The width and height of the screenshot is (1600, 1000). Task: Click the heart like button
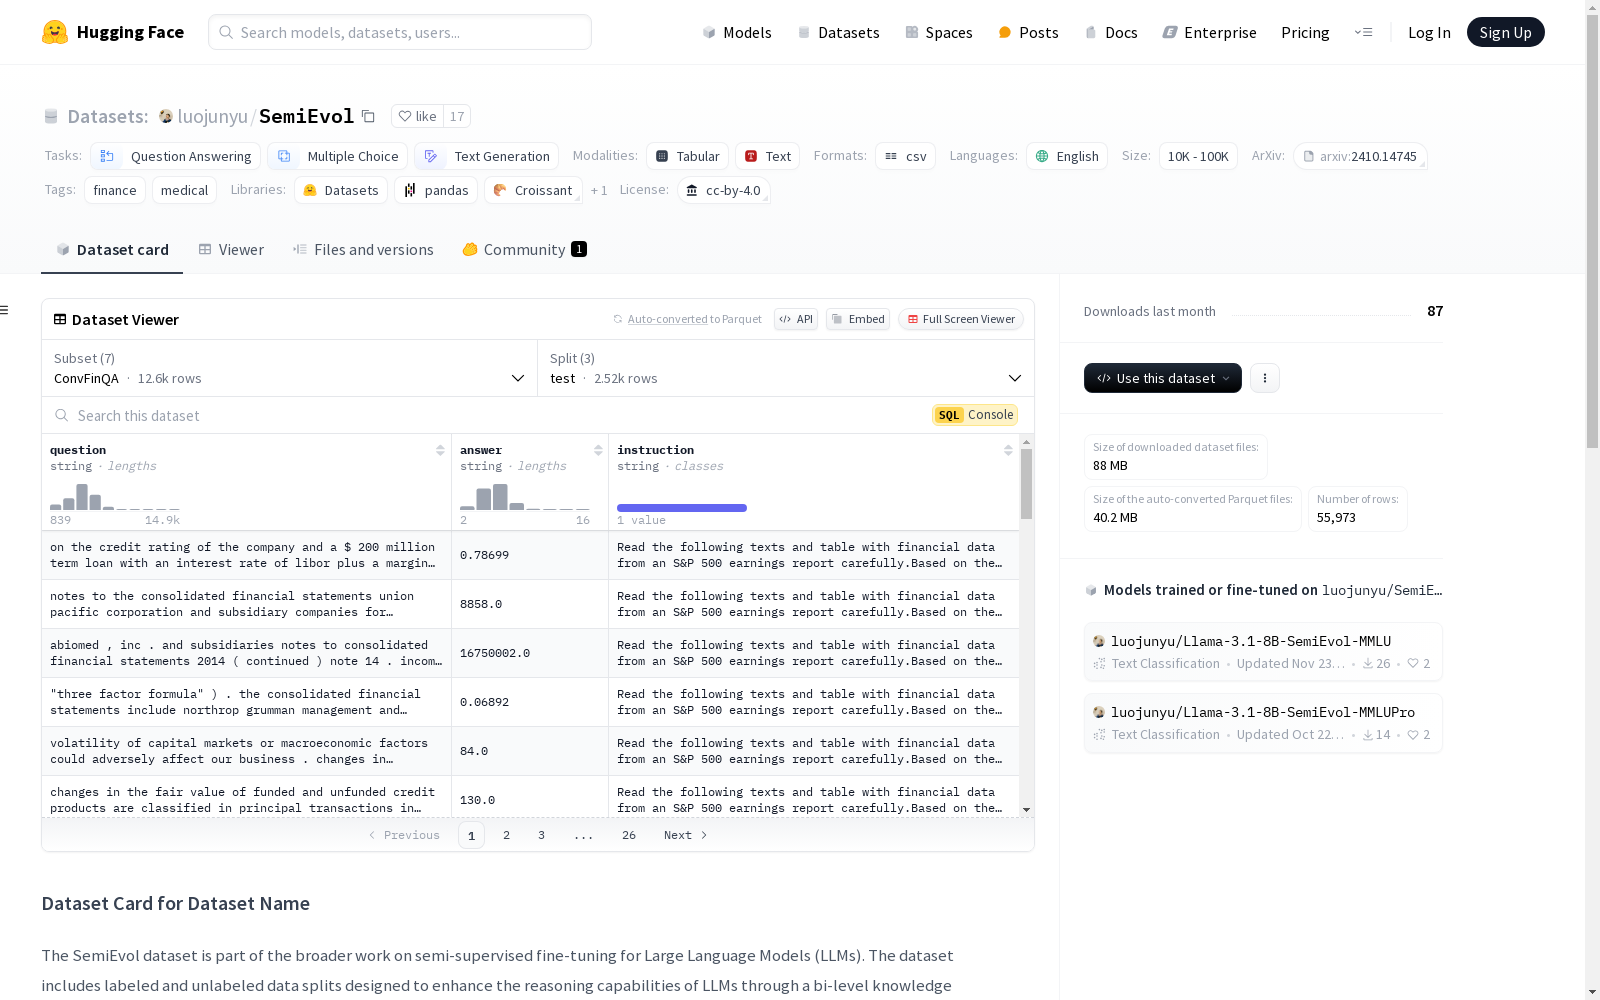(x=418, y=116)
